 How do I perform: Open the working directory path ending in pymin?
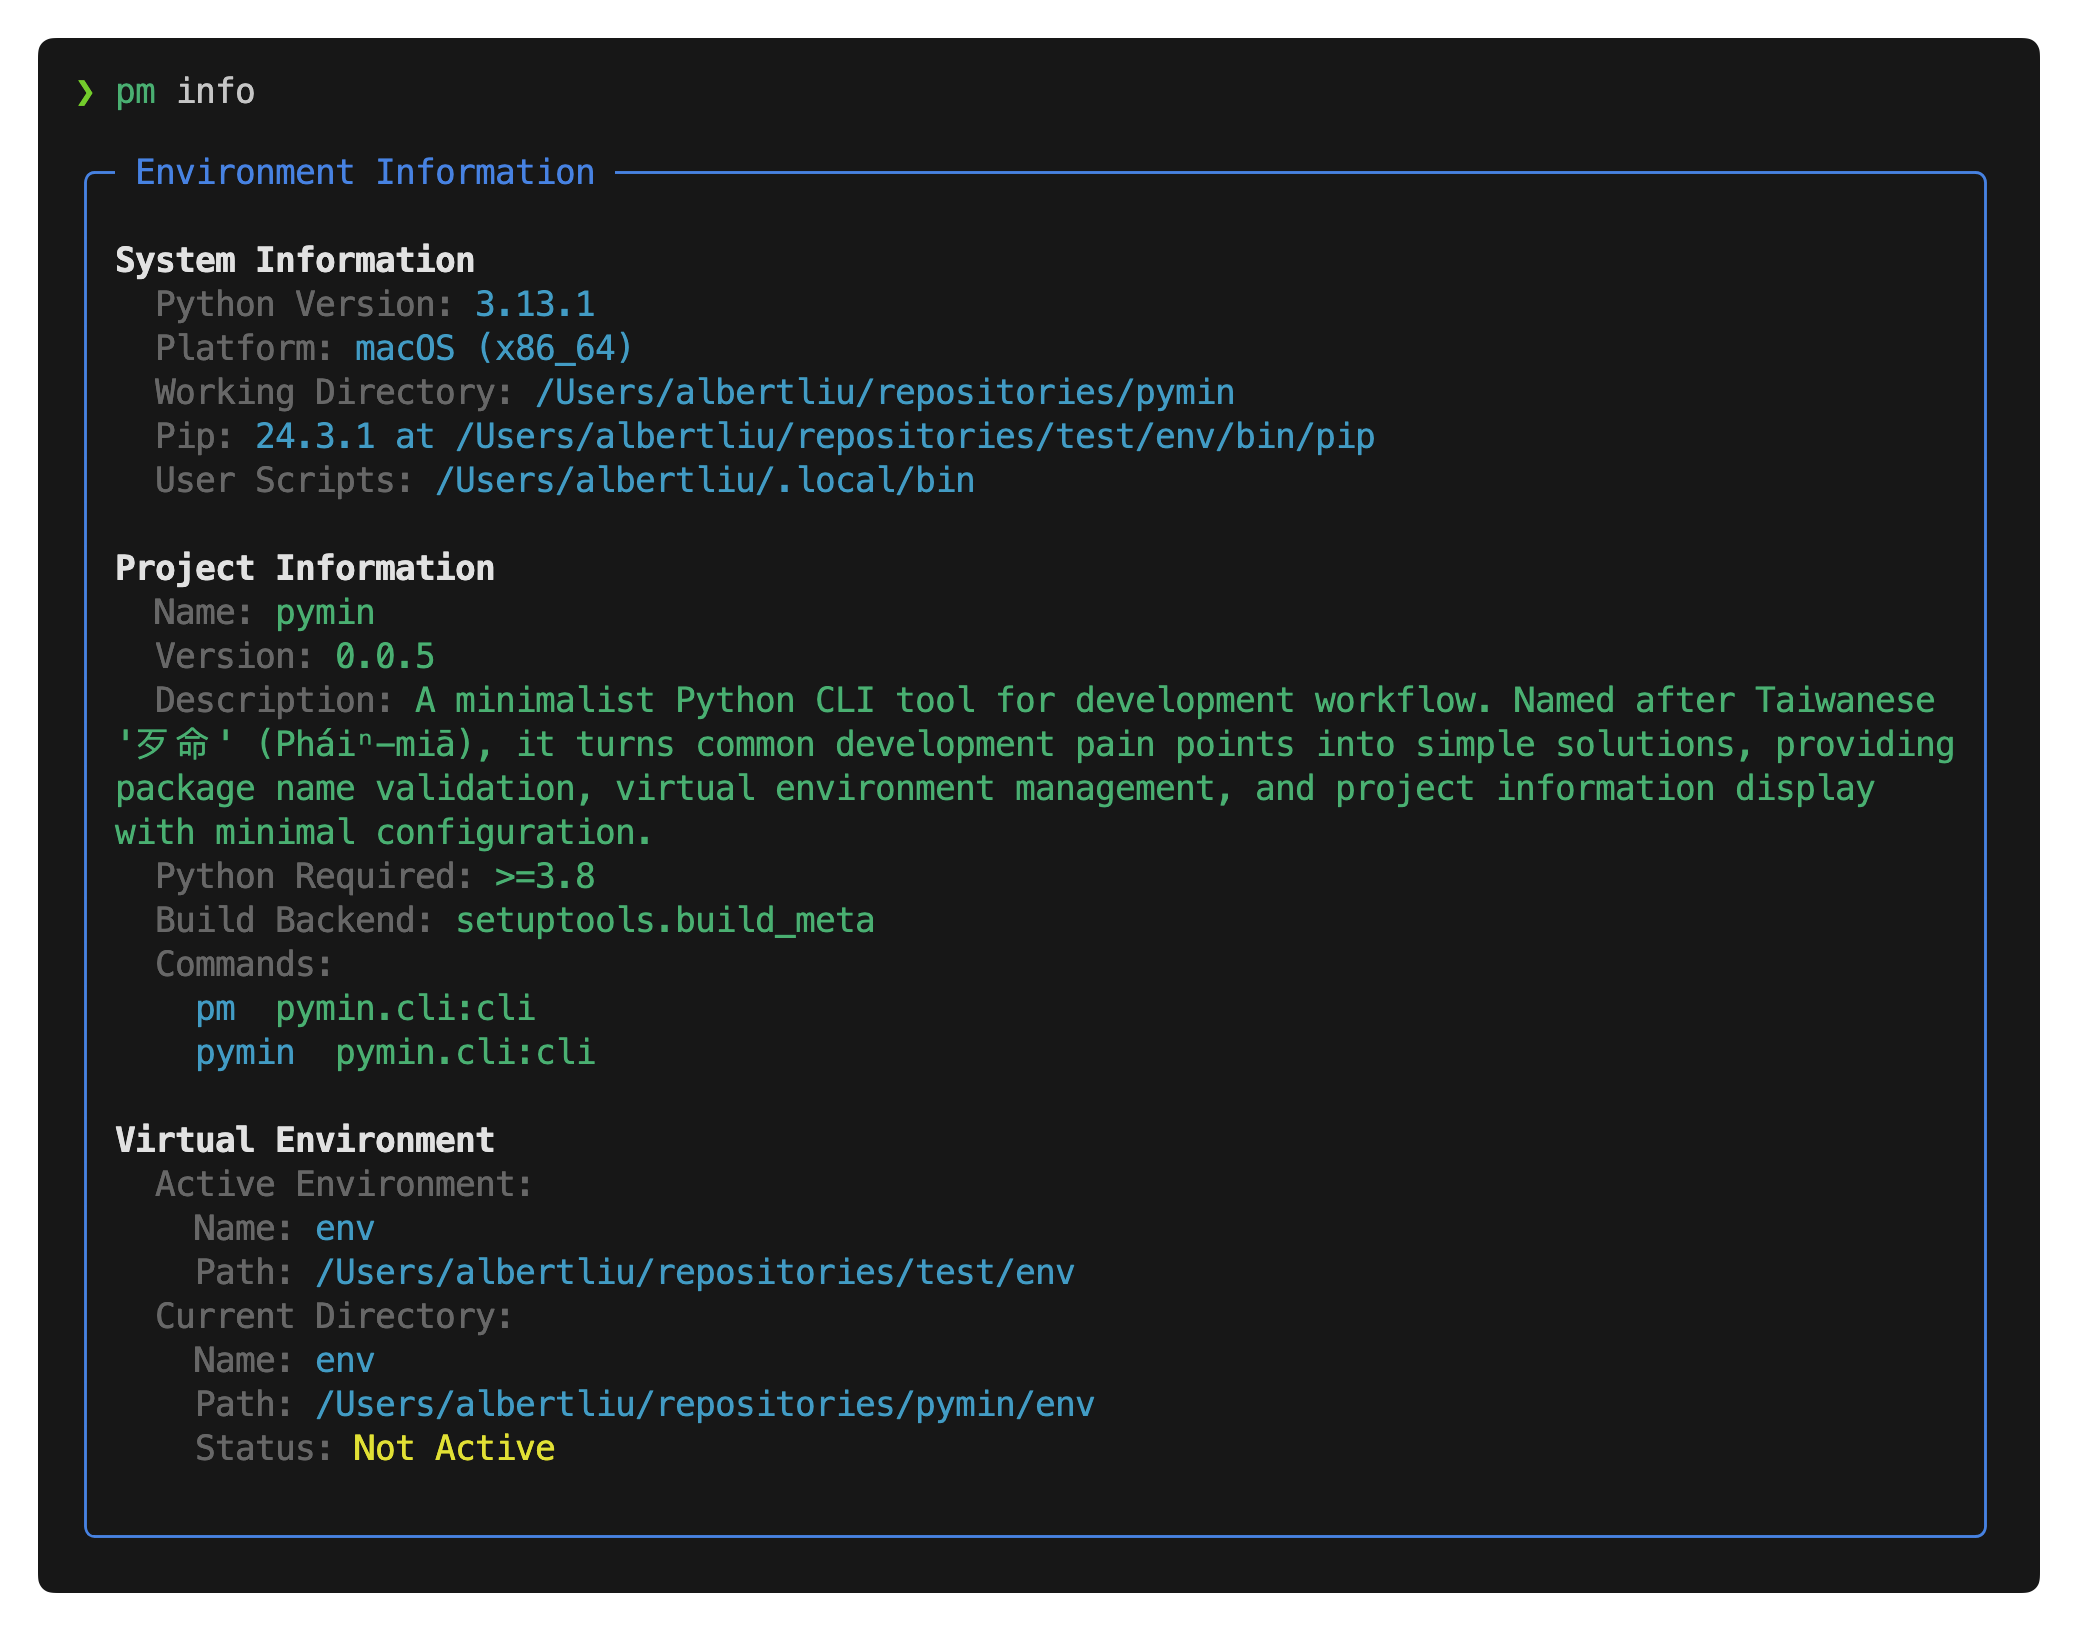pos(884,393)
